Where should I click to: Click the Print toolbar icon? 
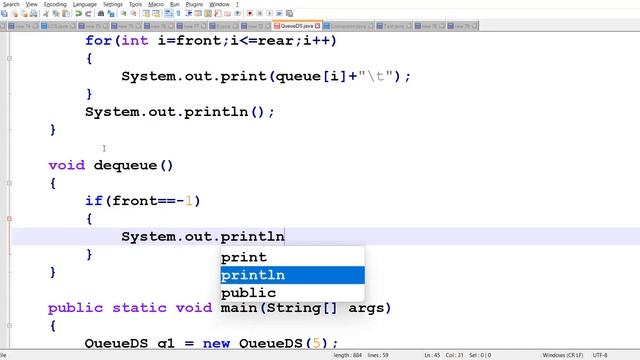pos(33,13)
